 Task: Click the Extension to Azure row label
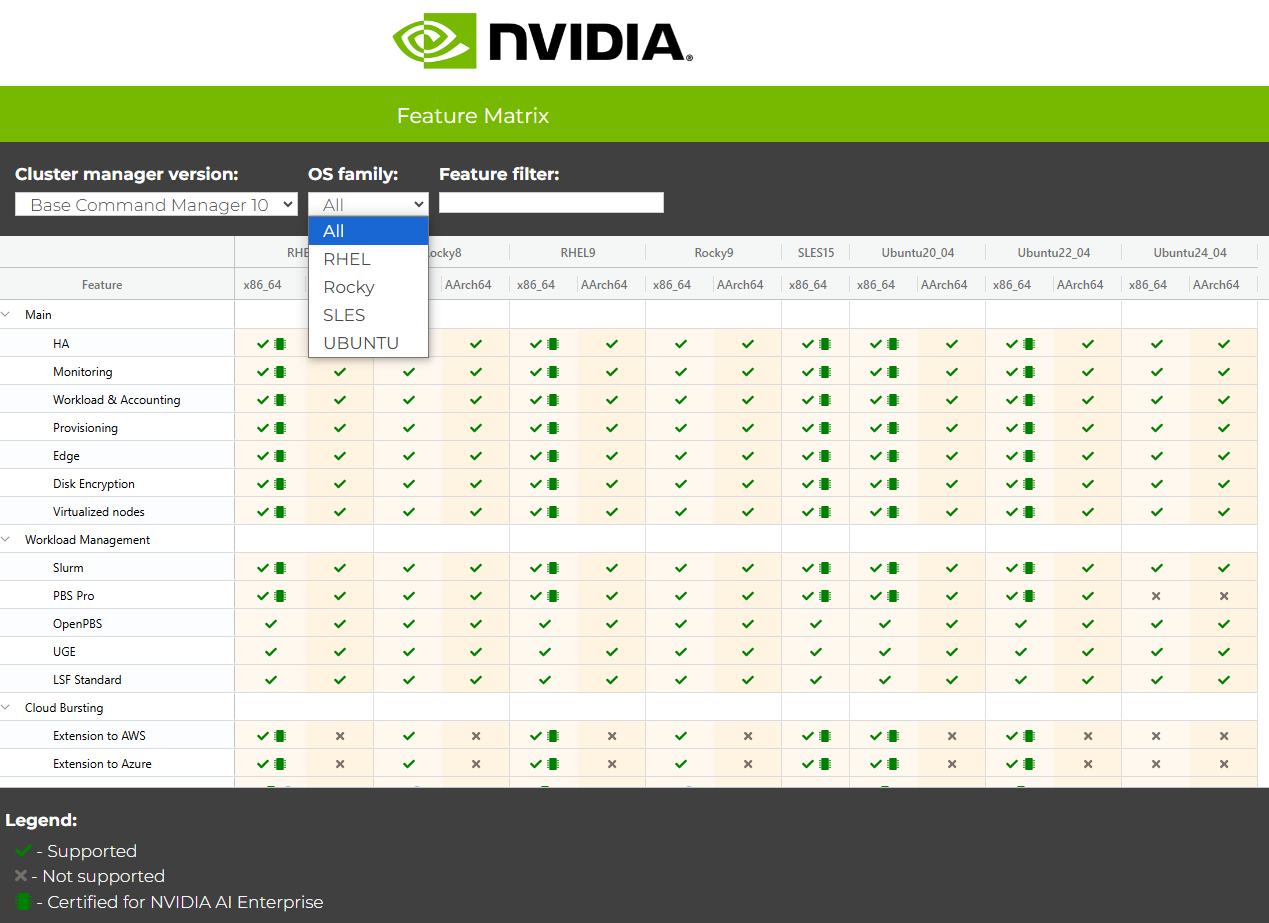pos(102,763)
